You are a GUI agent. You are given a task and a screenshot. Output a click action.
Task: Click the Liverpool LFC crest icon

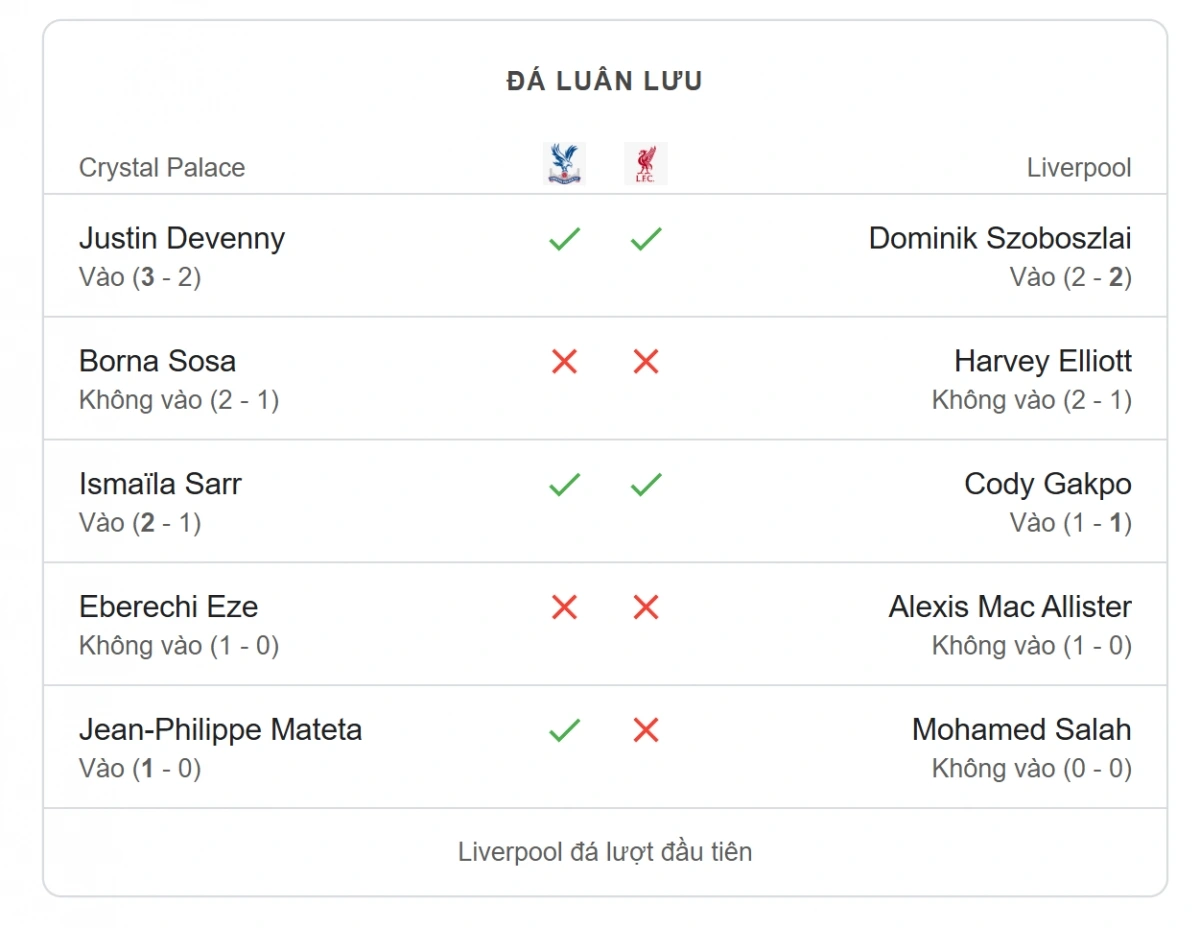[x=645, y=164]
